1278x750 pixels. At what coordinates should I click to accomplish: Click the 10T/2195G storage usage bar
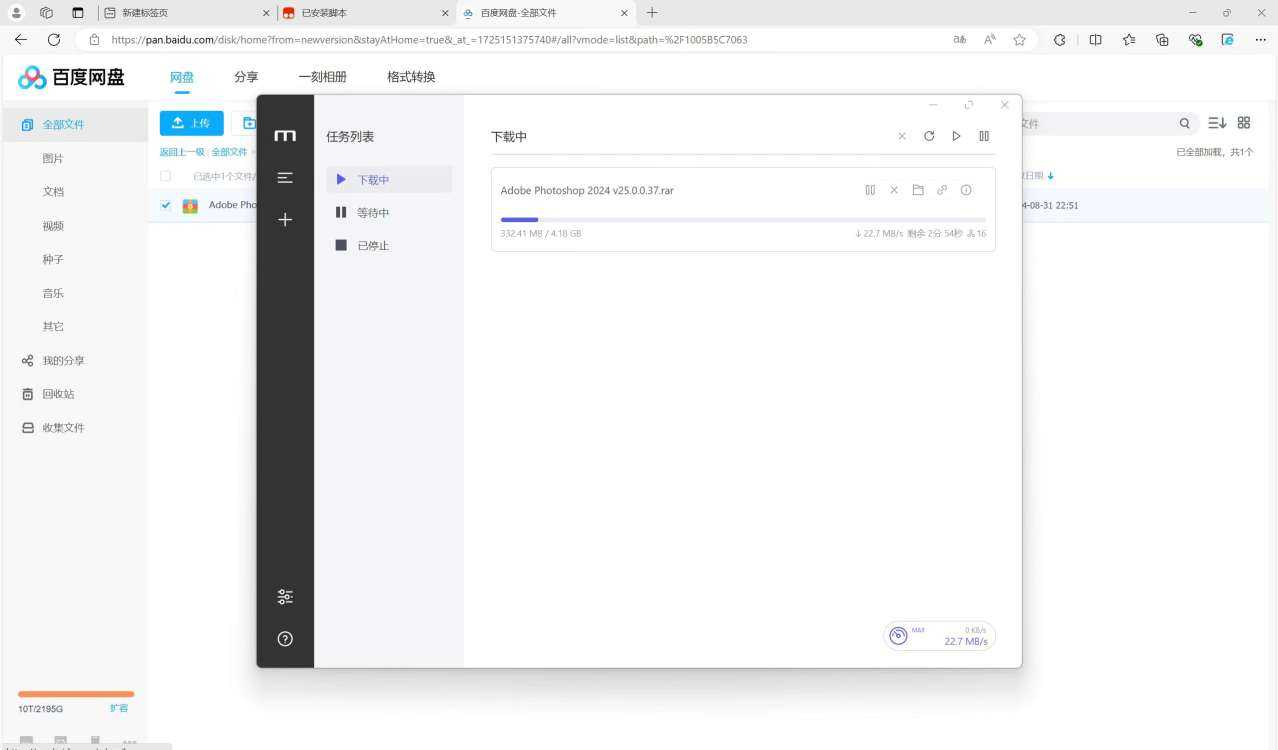coord(76,694)
